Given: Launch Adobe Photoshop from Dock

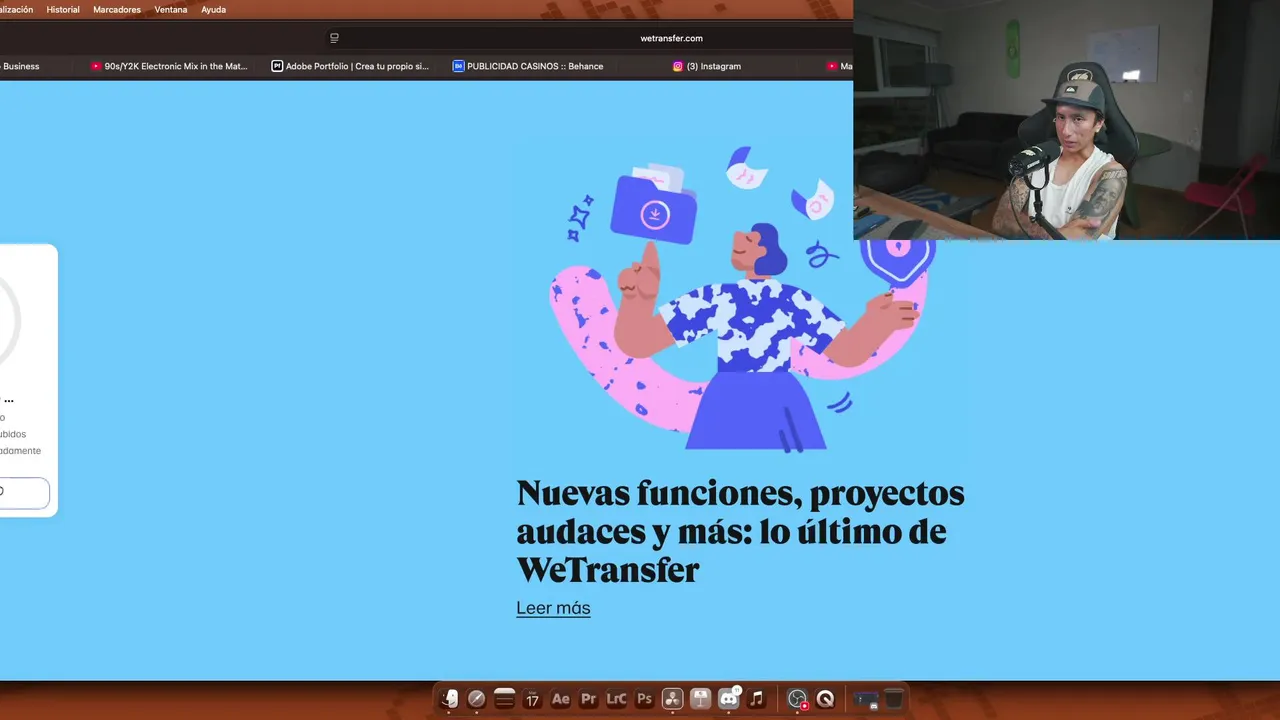Looking at the screenshot, I should [x=644, y=699].
